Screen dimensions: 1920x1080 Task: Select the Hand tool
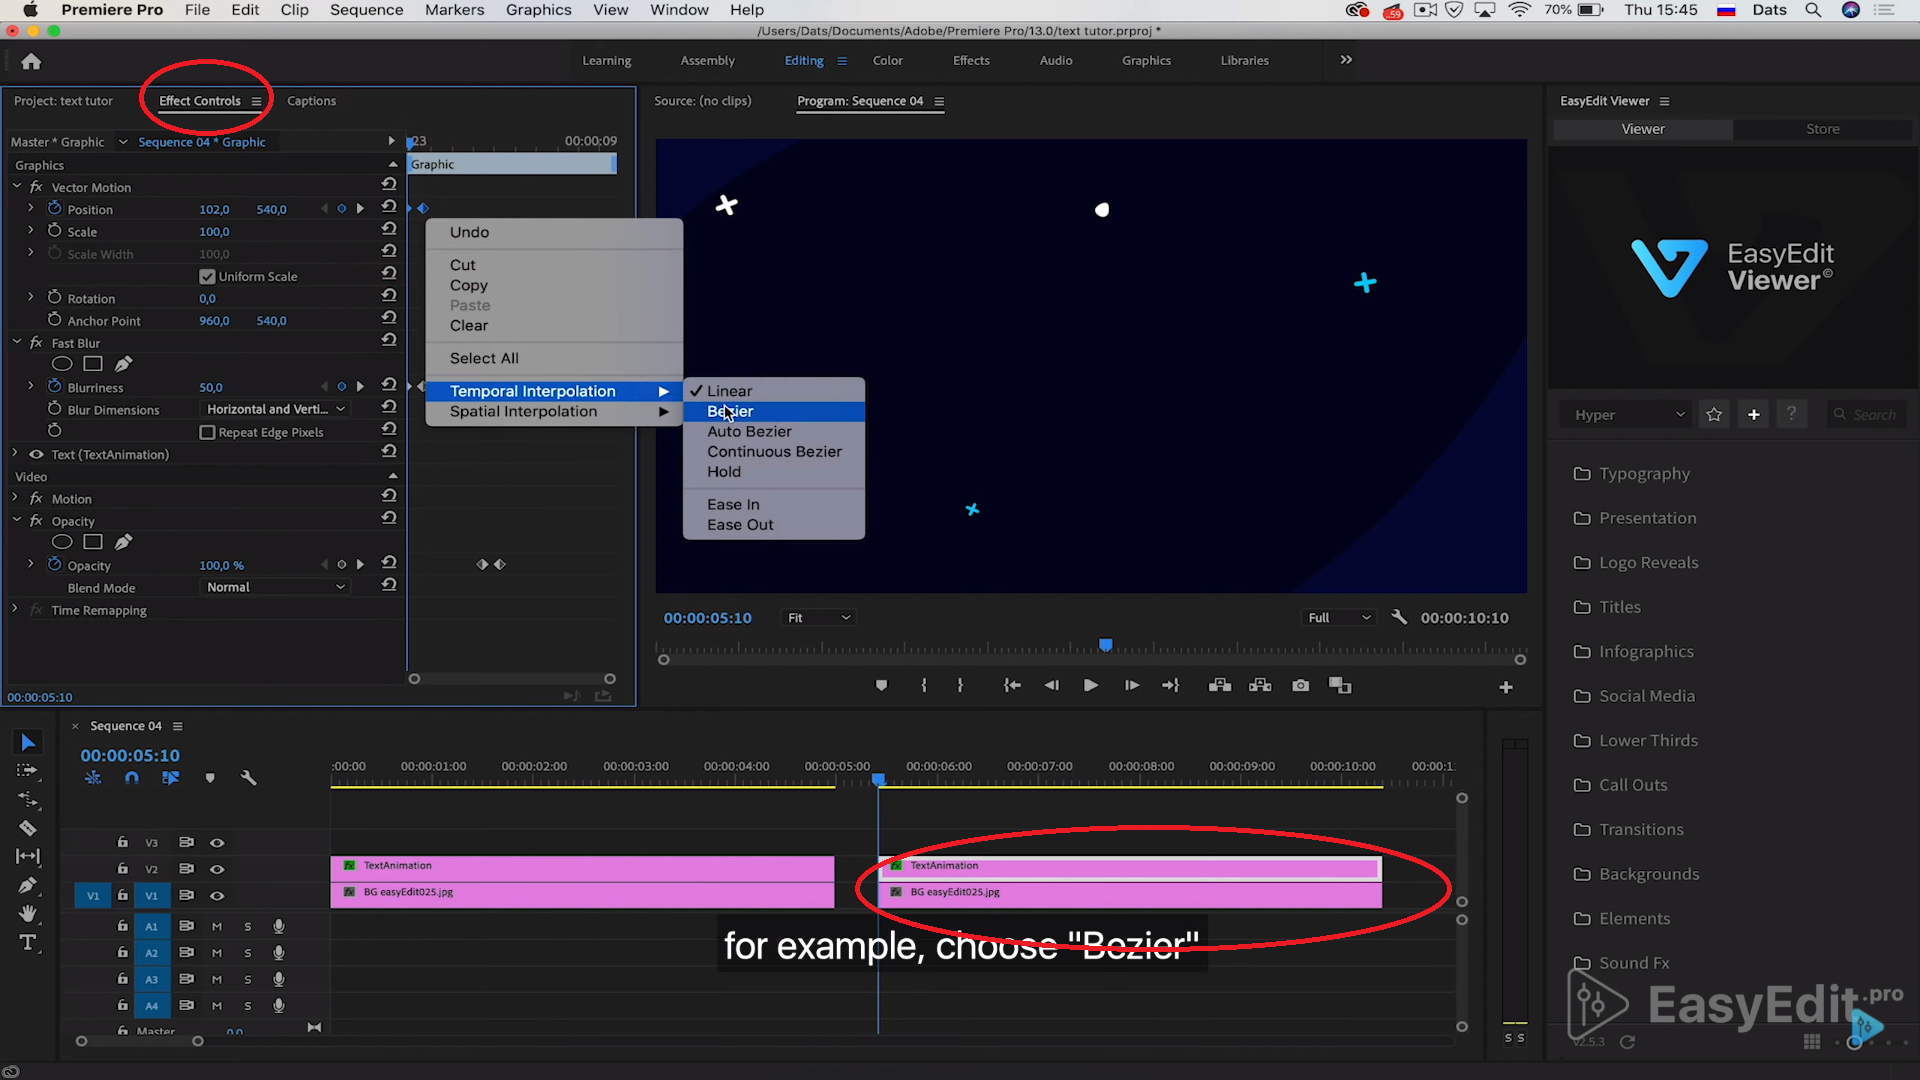pyautogui.click(x=28, y=913)
